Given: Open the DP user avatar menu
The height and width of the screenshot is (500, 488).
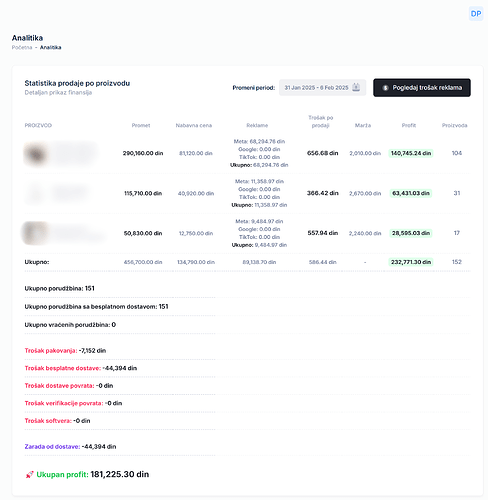Looking at the screenshot, I should point(476,14).
